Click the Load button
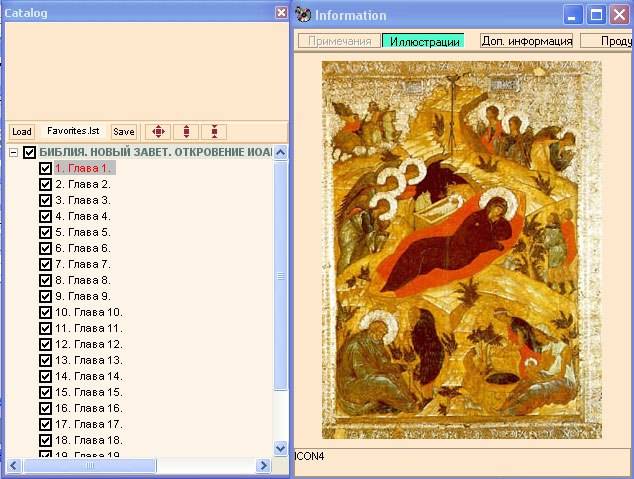Image resolution: width=634 pixels, height=479 pixels. point(22,132)
